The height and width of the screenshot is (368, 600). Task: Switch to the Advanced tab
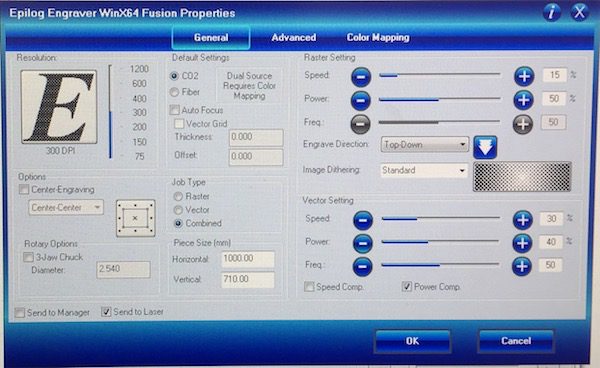(x=293, y=37)
